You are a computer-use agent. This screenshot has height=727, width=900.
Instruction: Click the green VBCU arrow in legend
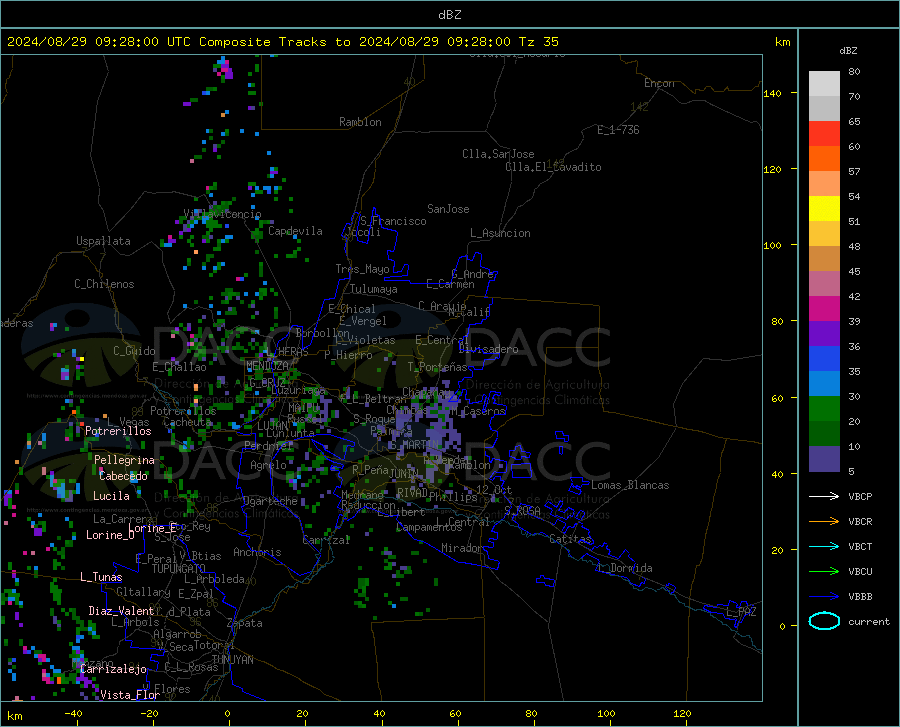pos(824,572)
